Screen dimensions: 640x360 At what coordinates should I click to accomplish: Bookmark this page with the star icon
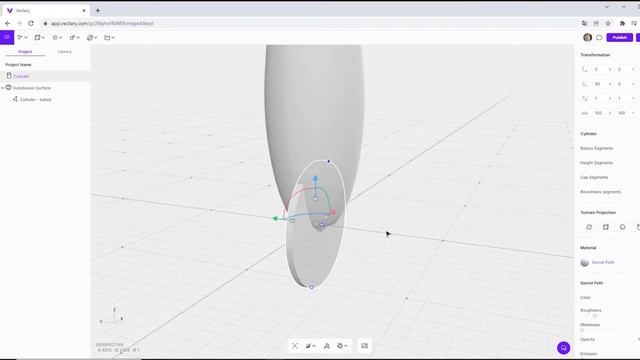coord(608,23)
